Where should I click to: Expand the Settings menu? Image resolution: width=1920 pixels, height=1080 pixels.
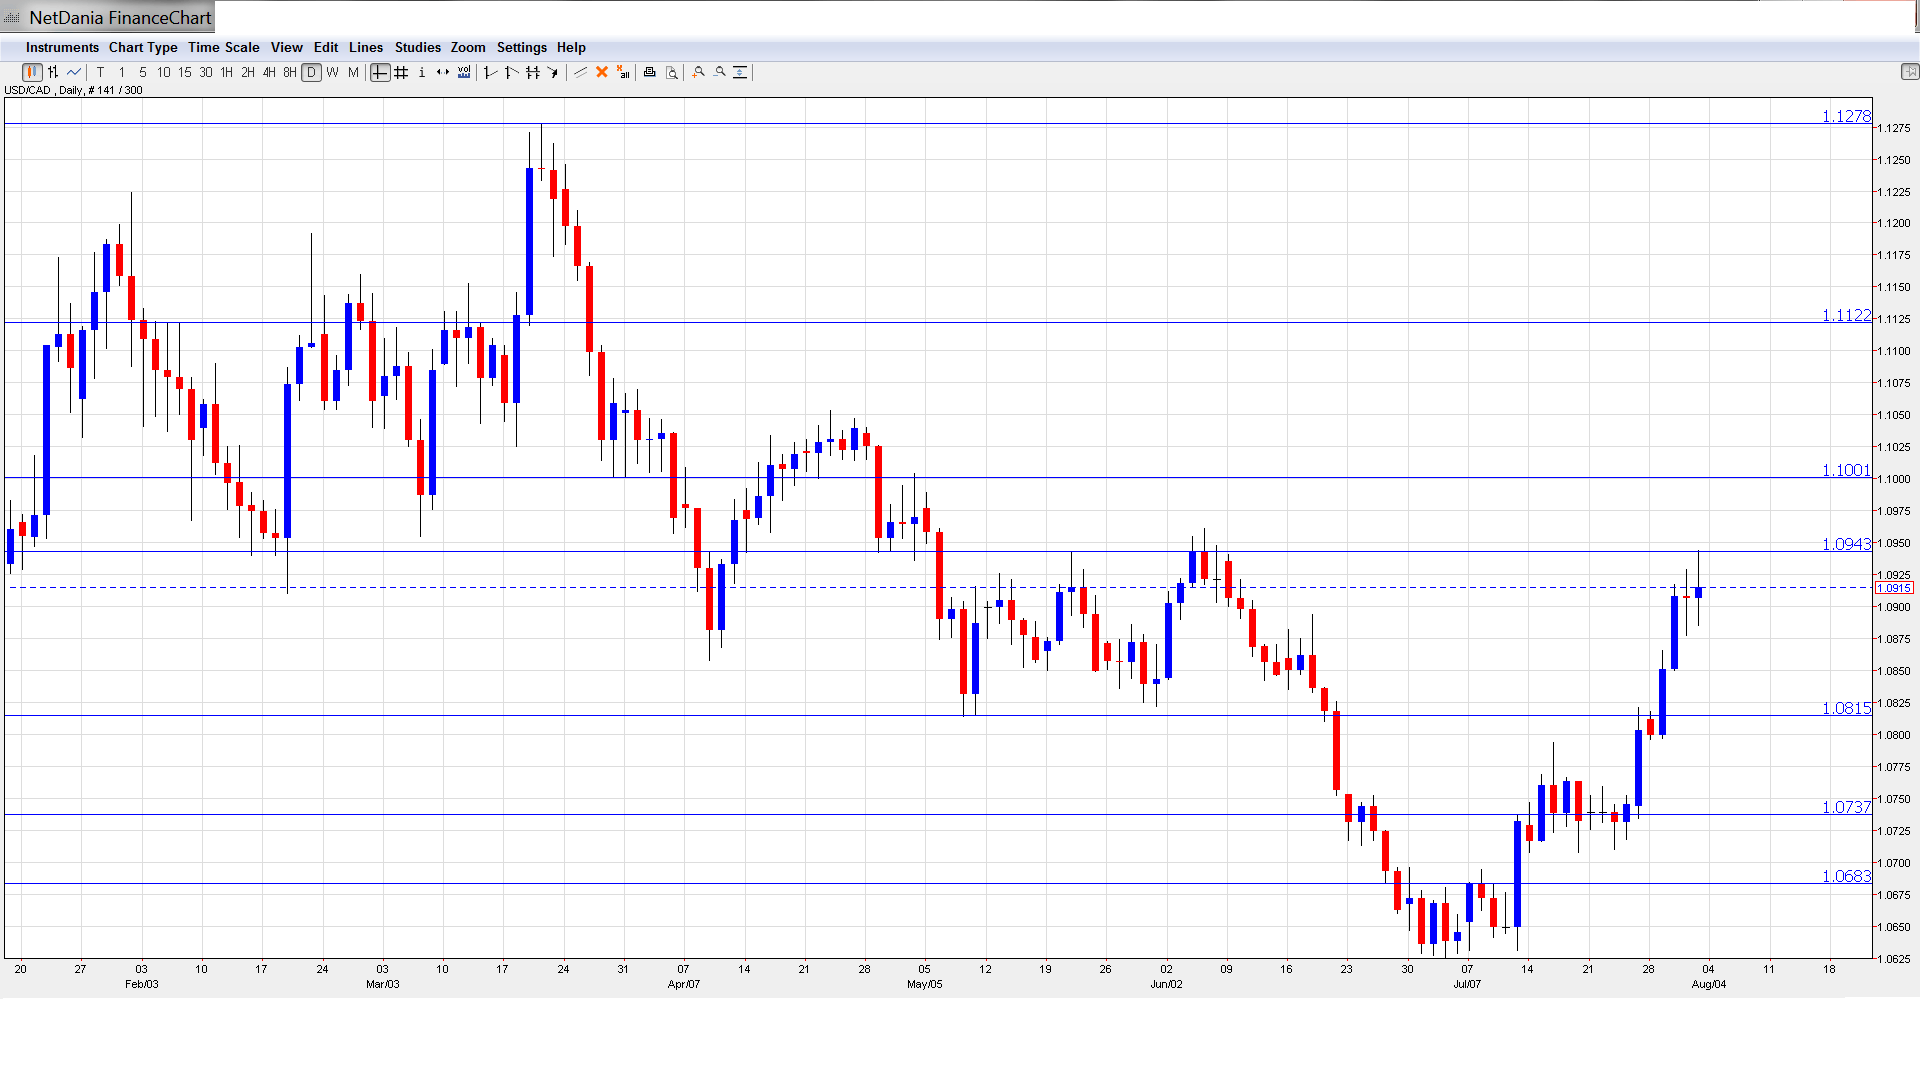tap(521, 47)
